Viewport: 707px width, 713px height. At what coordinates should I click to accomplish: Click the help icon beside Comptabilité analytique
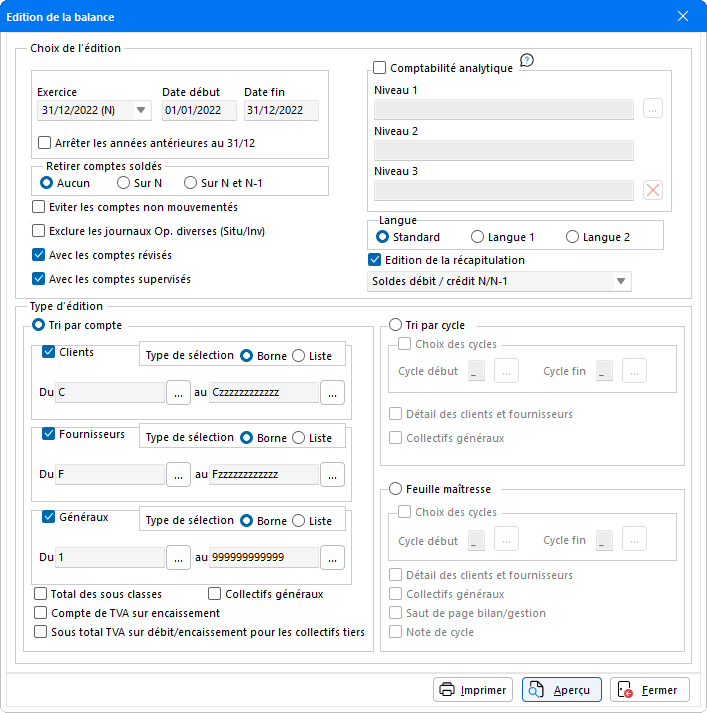pos(527,60)
